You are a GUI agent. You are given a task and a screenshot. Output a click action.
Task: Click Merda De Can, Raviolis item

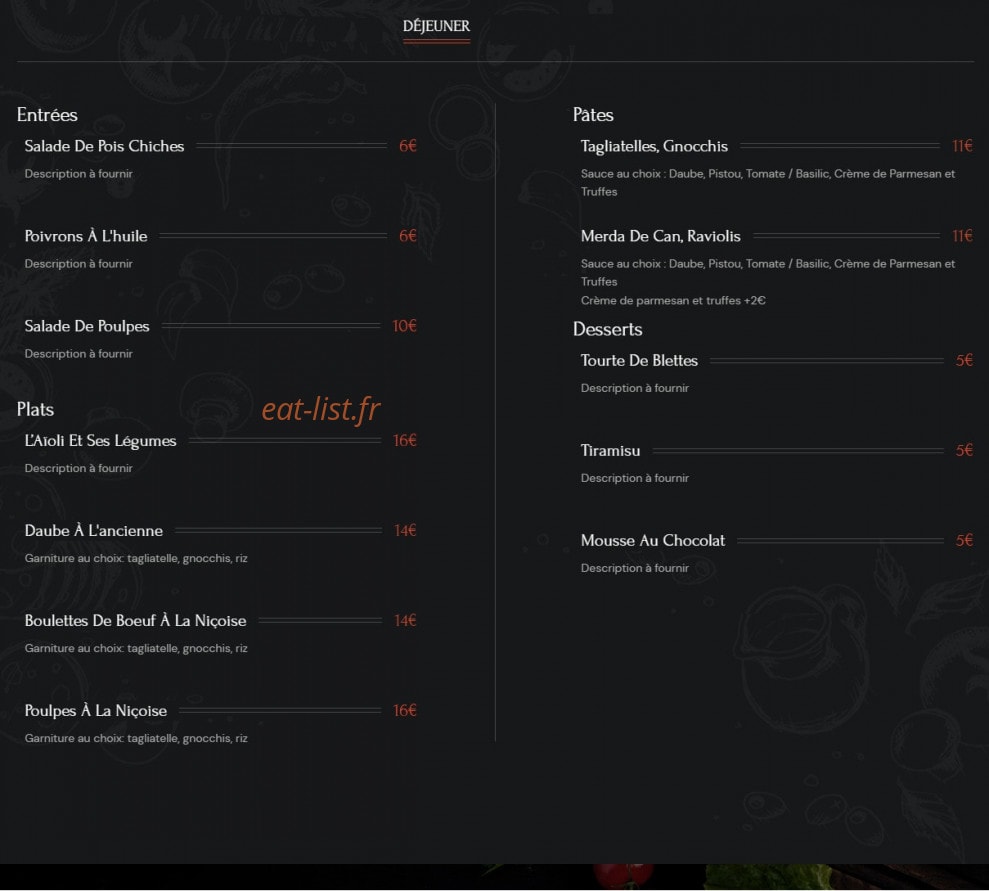pos(660,236)
